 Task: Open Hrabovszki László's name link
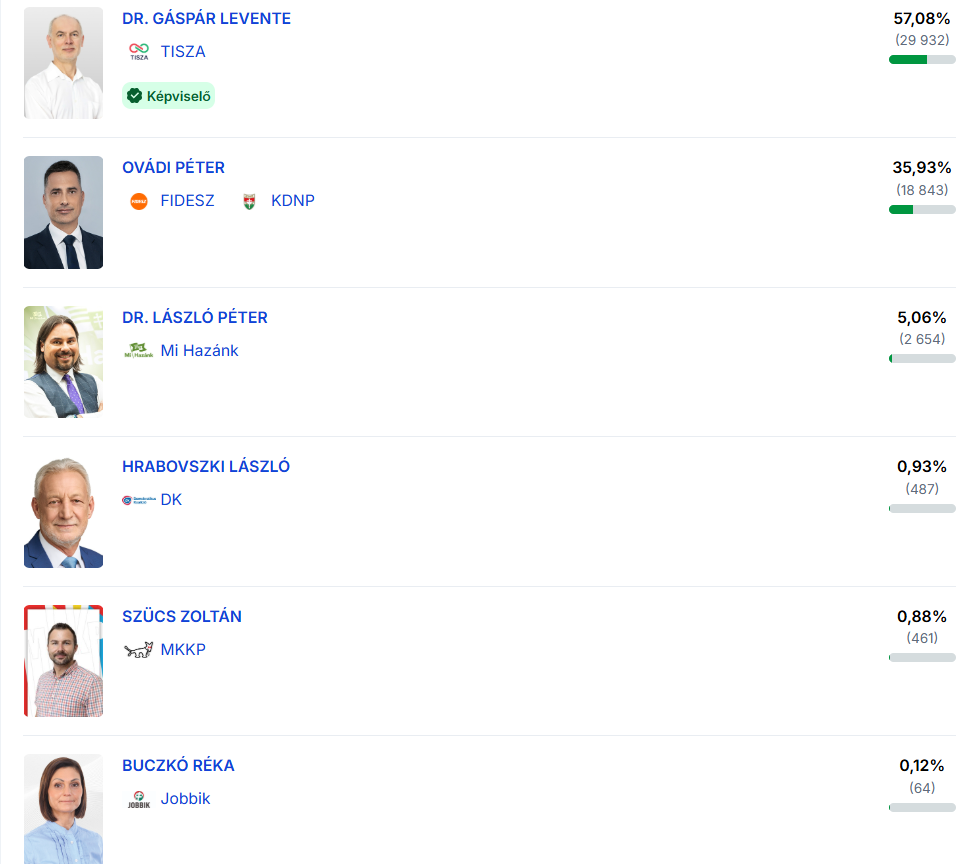pos(206,467)
